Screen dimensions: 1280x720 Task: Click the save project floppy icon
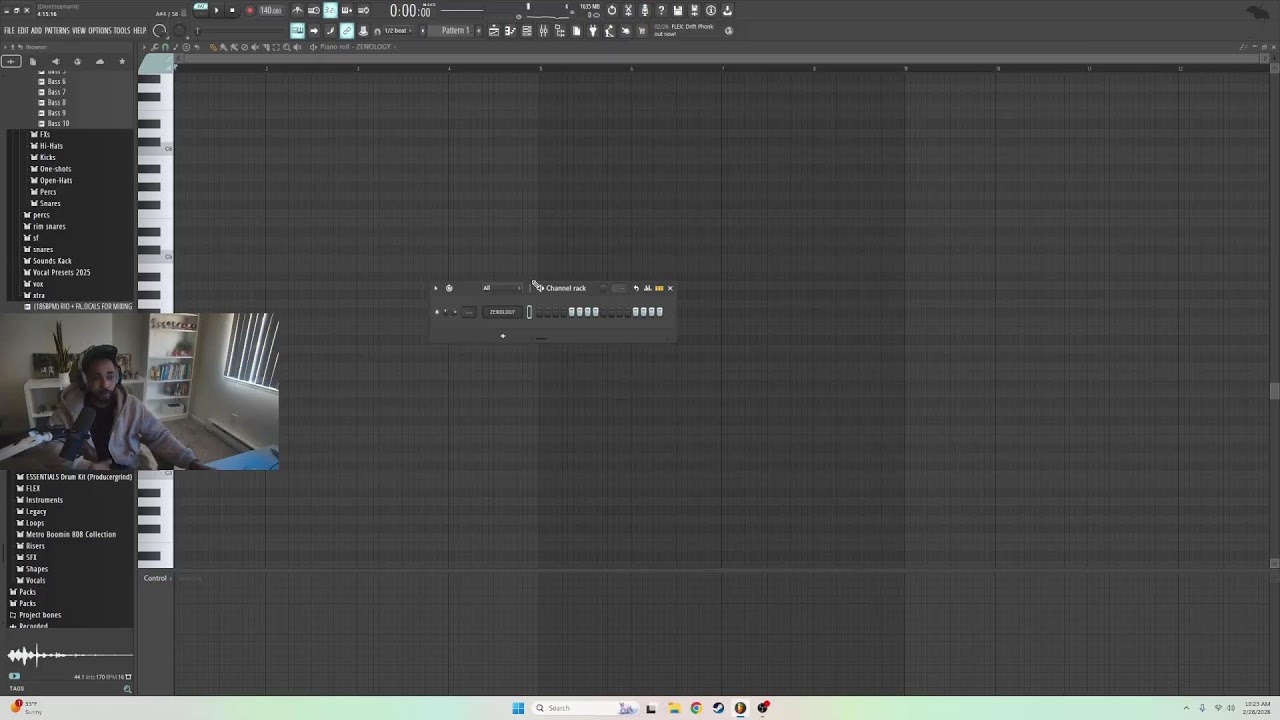coord(678,10)
